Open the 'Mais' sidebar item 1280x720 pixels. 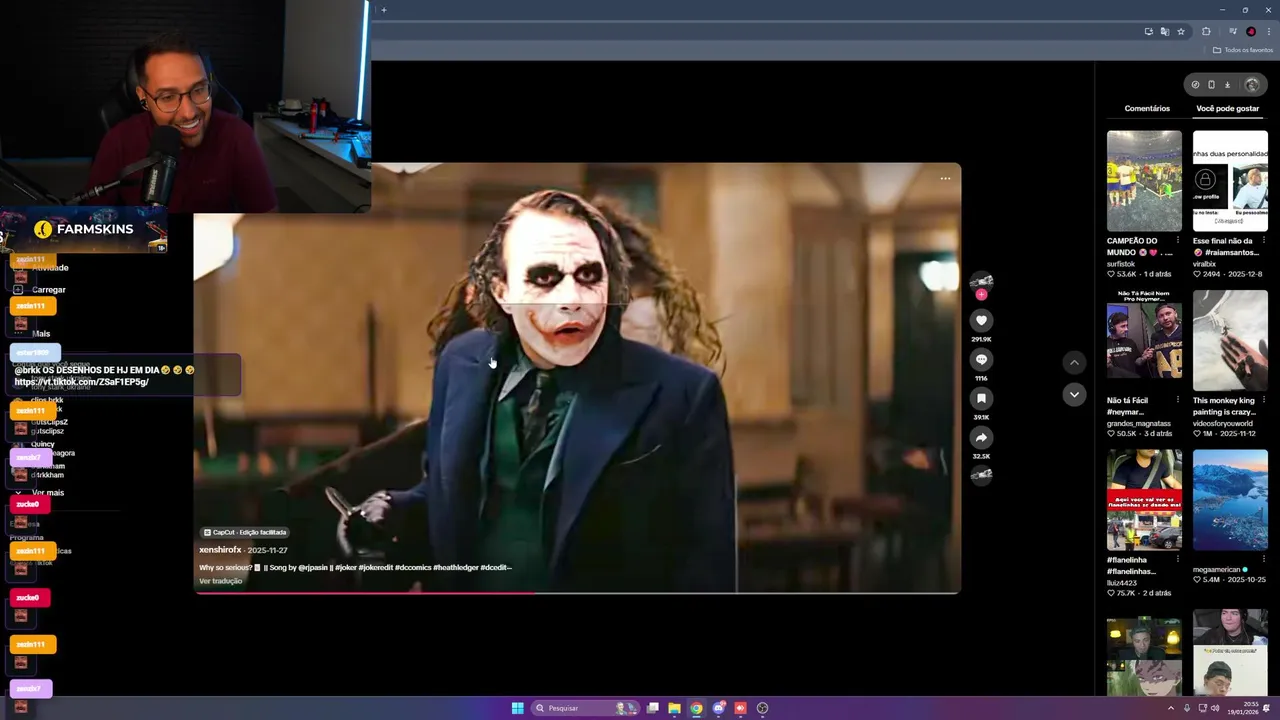(41, 334)
